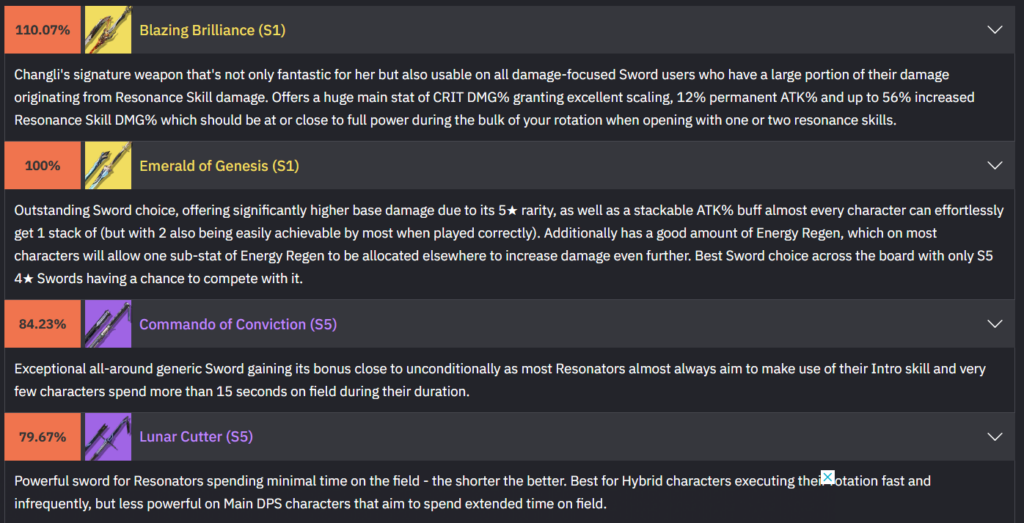Viewport: 1024px width, 523px height.
Task: Click the Commando of Conviction sword icon
Action: click(x=107, y=324)
